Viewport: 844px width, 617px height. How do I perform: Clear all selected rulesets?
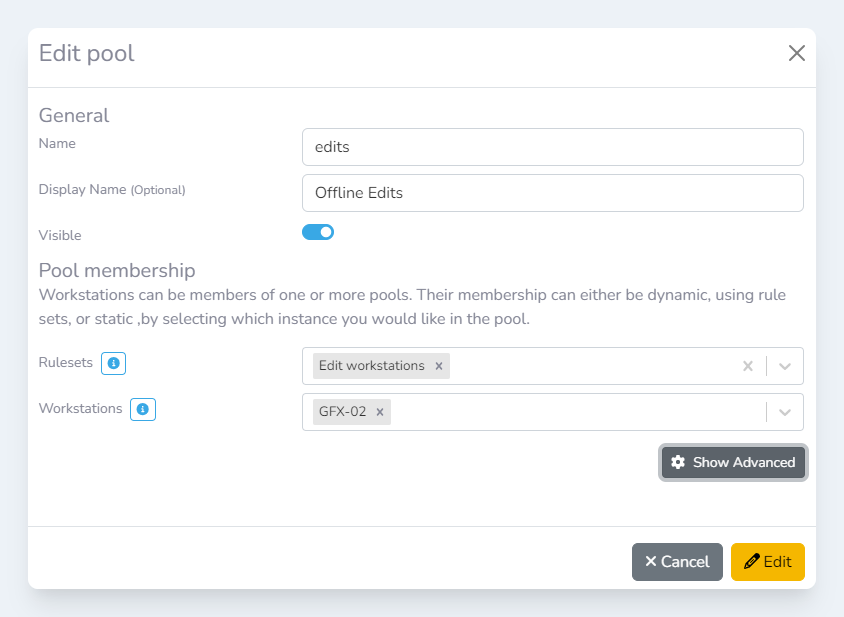tap(747, 366)
